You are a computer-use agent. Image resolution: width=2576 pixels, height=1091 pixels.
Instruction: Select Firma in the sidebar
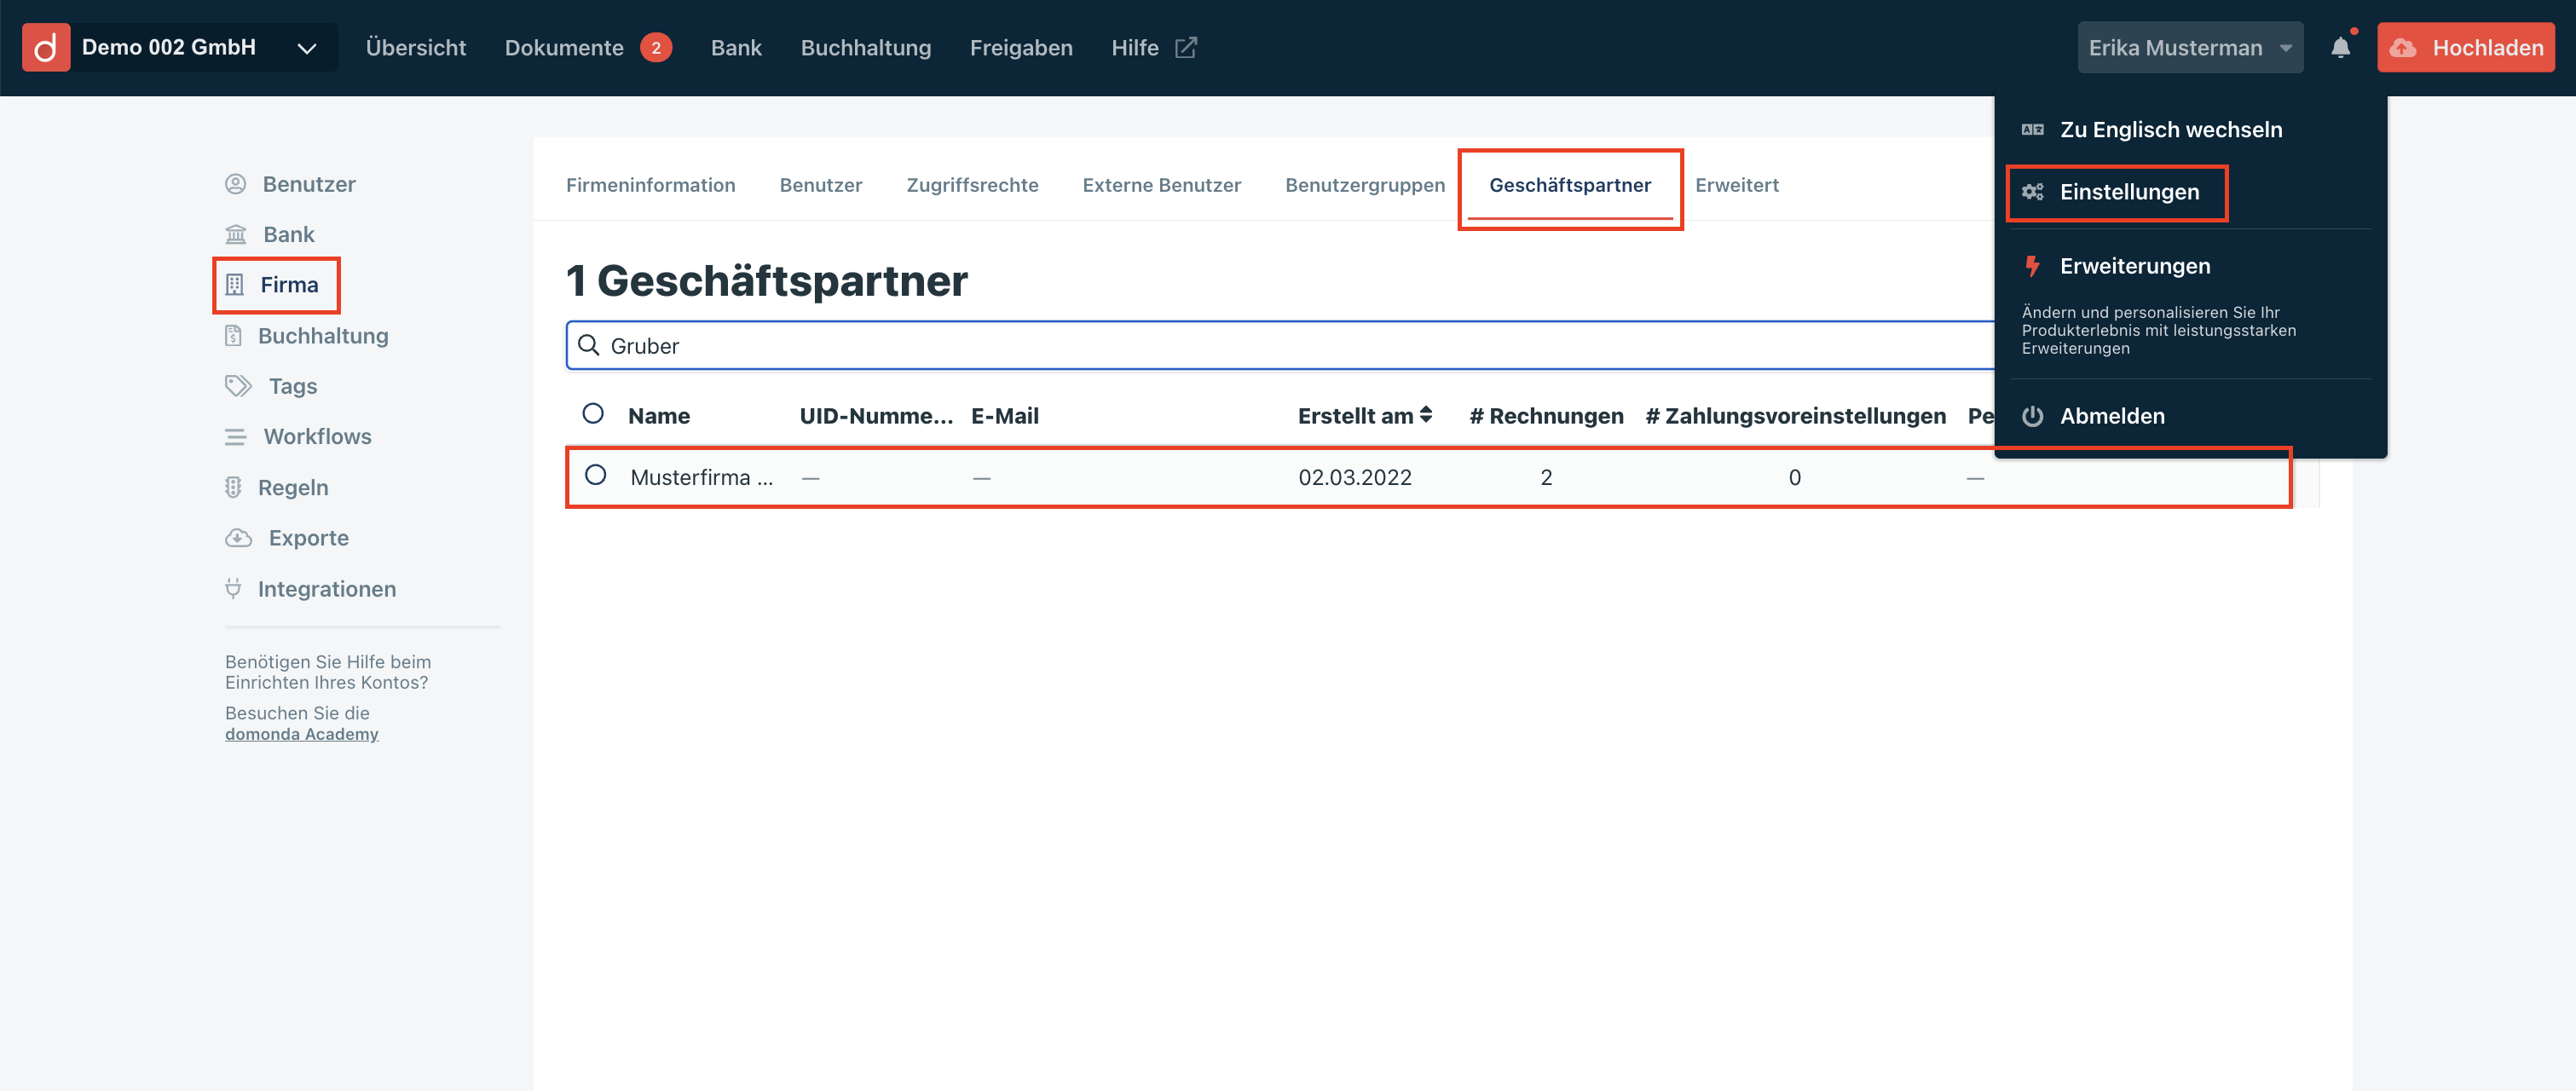coord(289,285)
